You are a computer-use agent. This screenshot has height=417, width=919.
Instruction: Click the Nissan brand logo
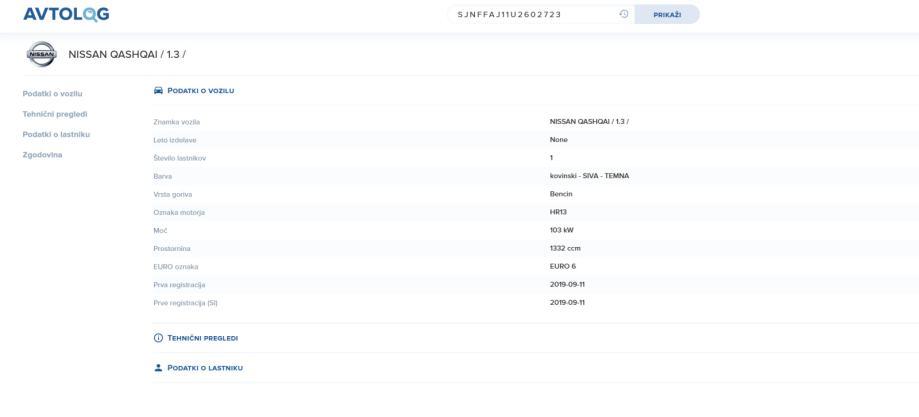click(42, 54)
